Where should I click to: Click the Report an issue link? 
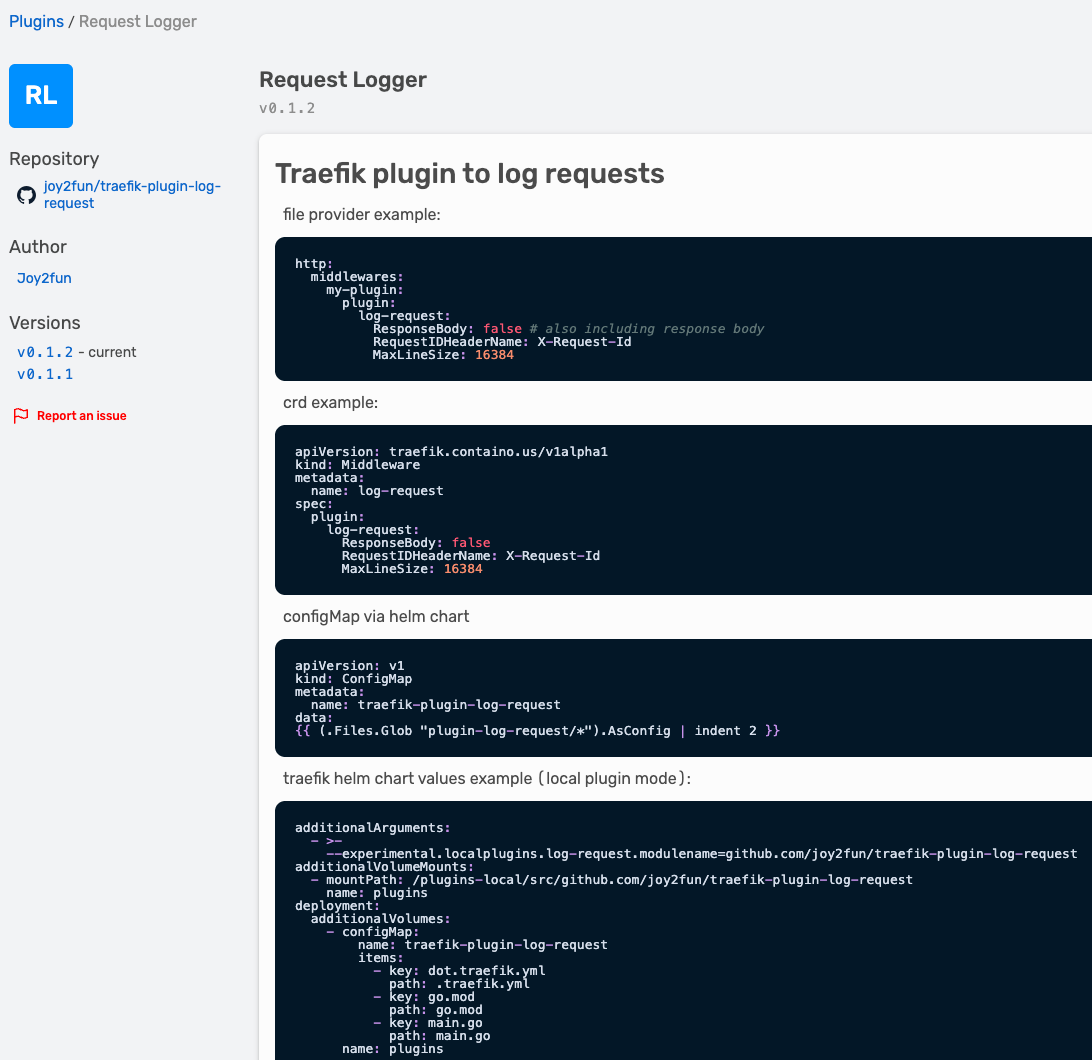tap(81, 416)
